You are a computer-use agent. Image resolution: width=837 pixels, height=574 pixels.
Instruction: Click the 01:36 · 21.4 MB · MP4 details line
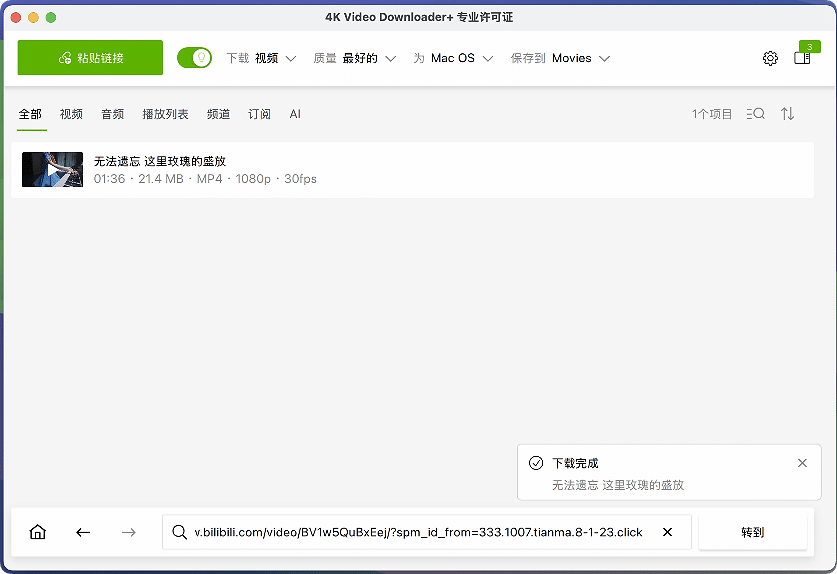pos(205,179)
